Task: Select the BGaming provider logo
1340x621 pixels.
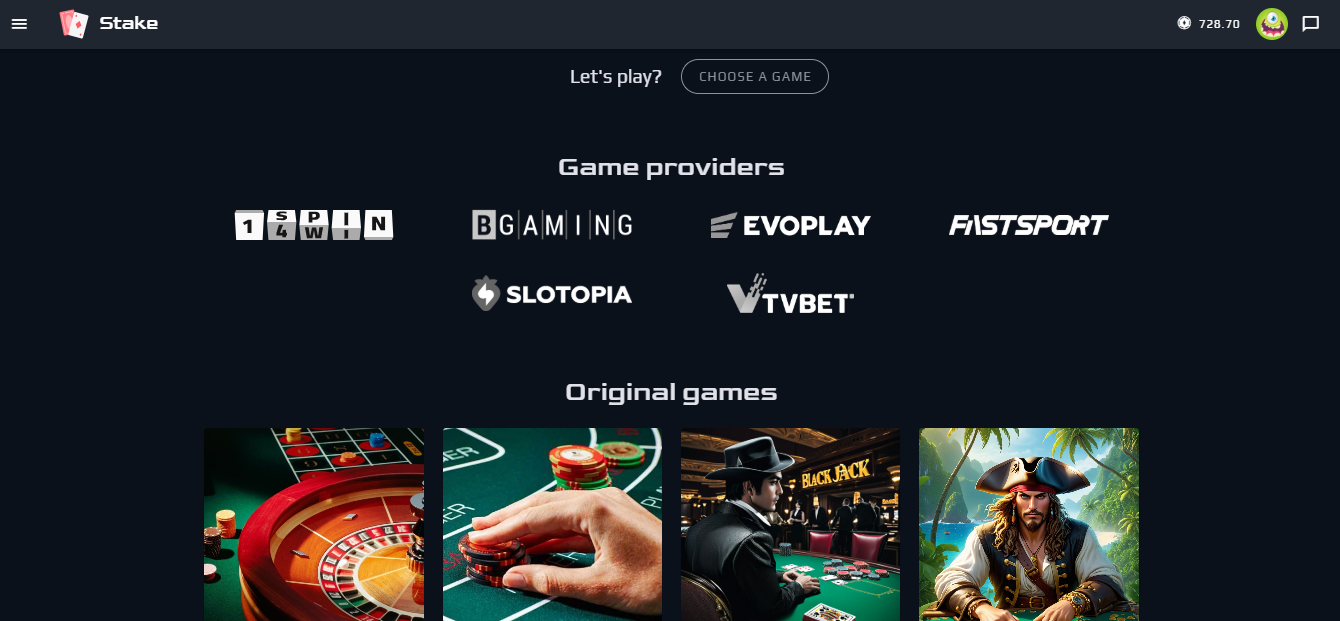Action: [x=552, y=225]
